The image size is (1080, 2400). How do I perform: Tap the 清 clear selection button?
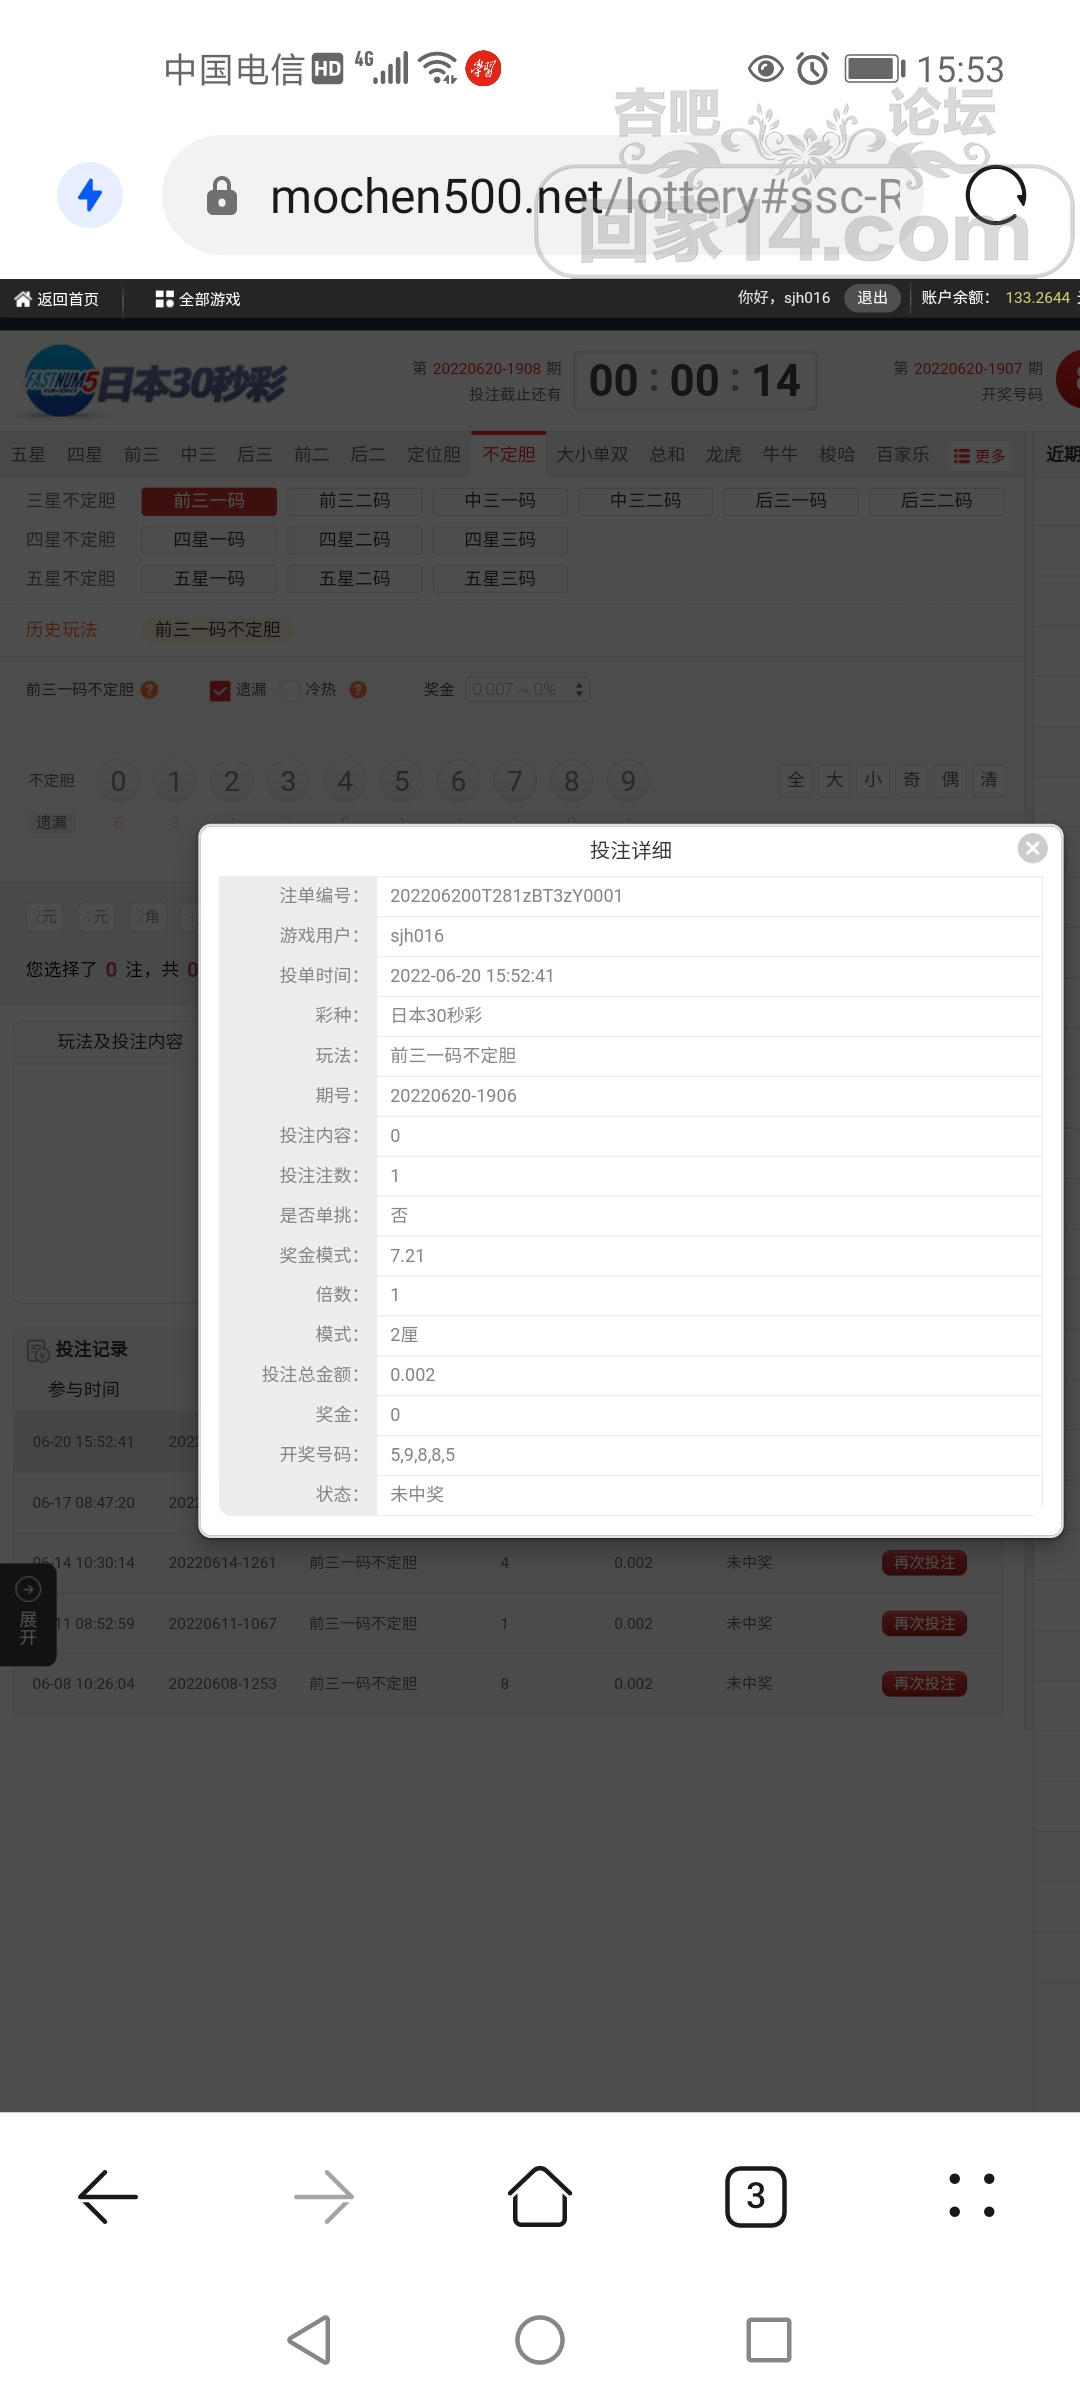click(989, 780)
